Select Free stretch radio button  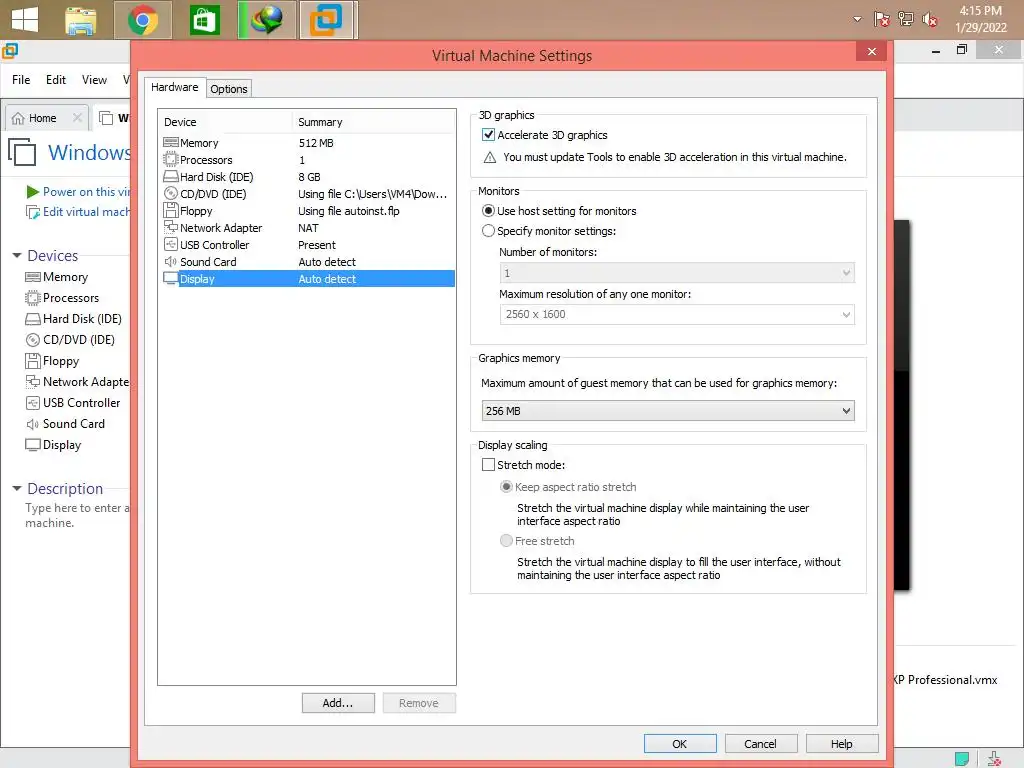coord(506,541)
